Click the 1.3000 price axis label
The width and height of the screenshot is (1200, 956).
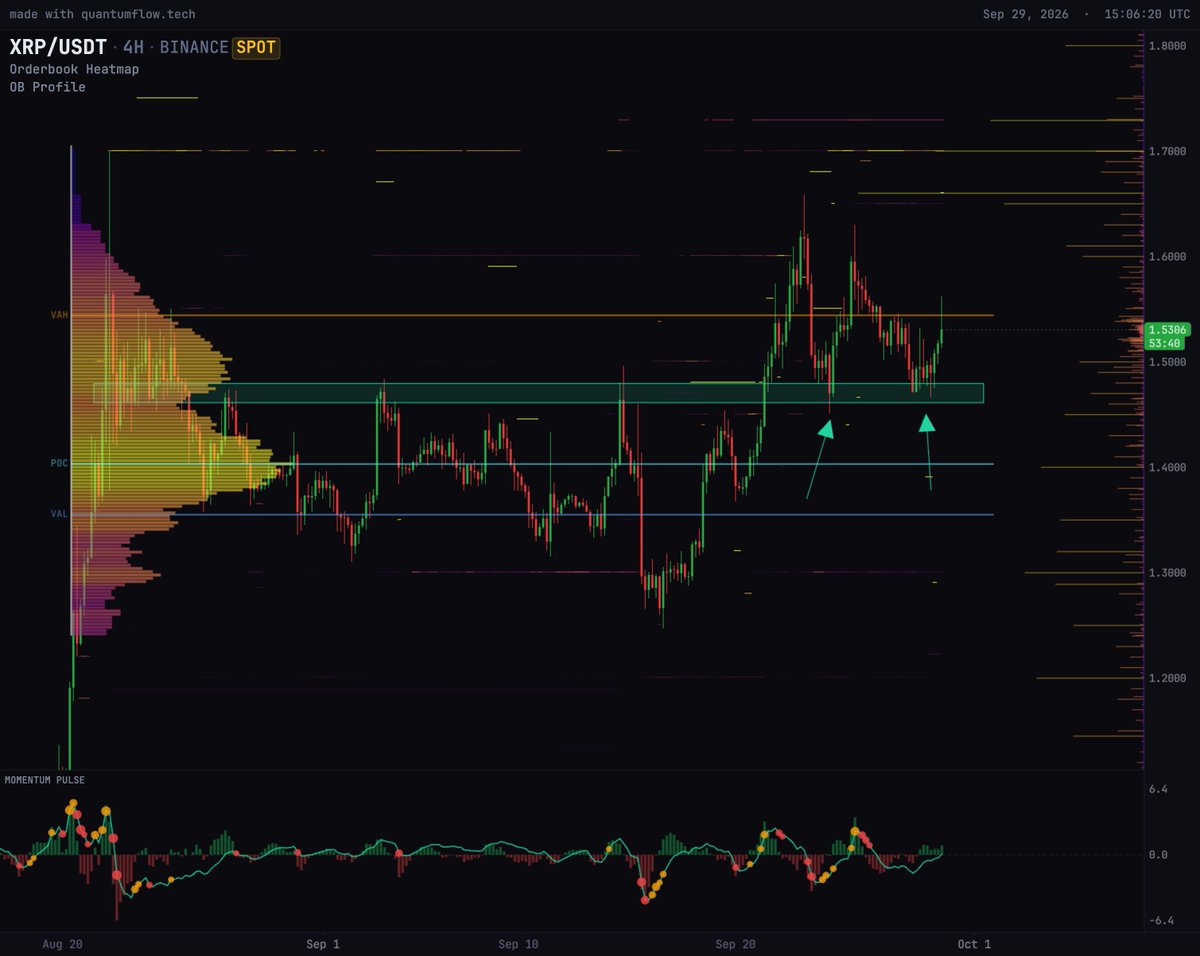point(1167,573)
